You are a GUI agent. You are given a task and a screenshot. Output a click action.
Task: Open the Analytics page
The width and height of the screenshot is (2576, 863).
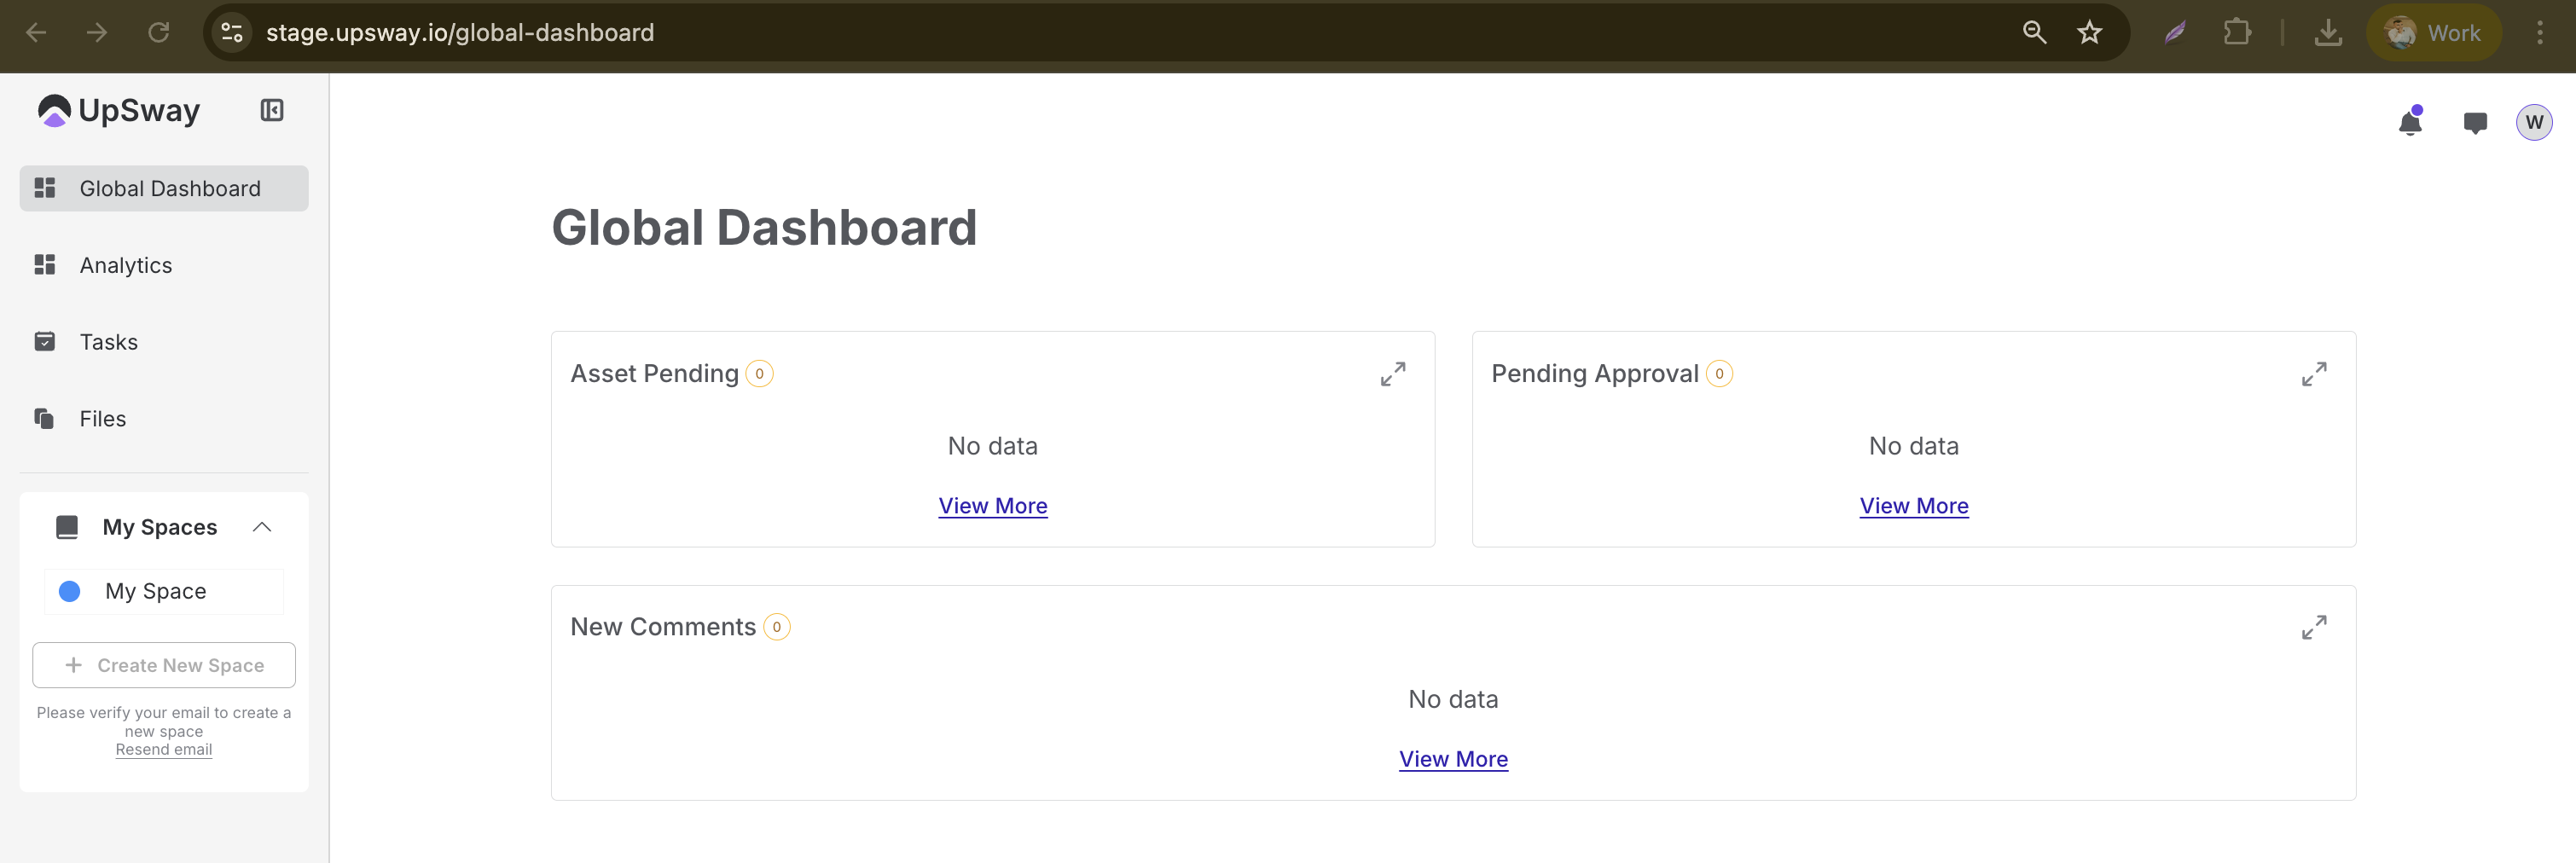tap(126, 265)
